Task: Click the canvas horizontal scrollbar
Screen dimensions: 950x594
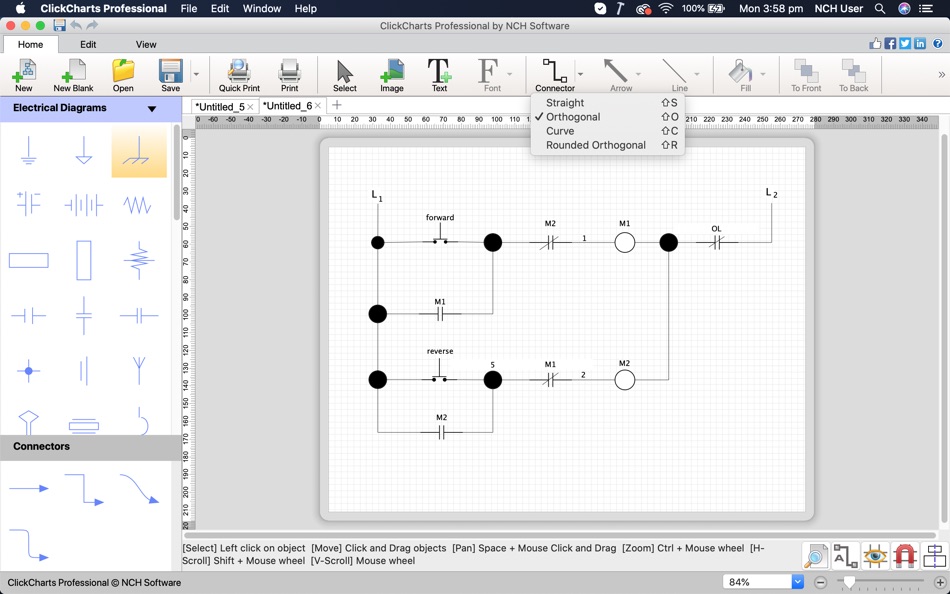Action: coord(560,535)
